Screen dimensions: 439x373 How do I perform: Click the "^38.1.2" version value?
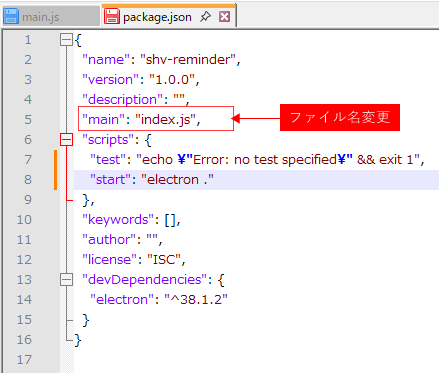[196, 300]
